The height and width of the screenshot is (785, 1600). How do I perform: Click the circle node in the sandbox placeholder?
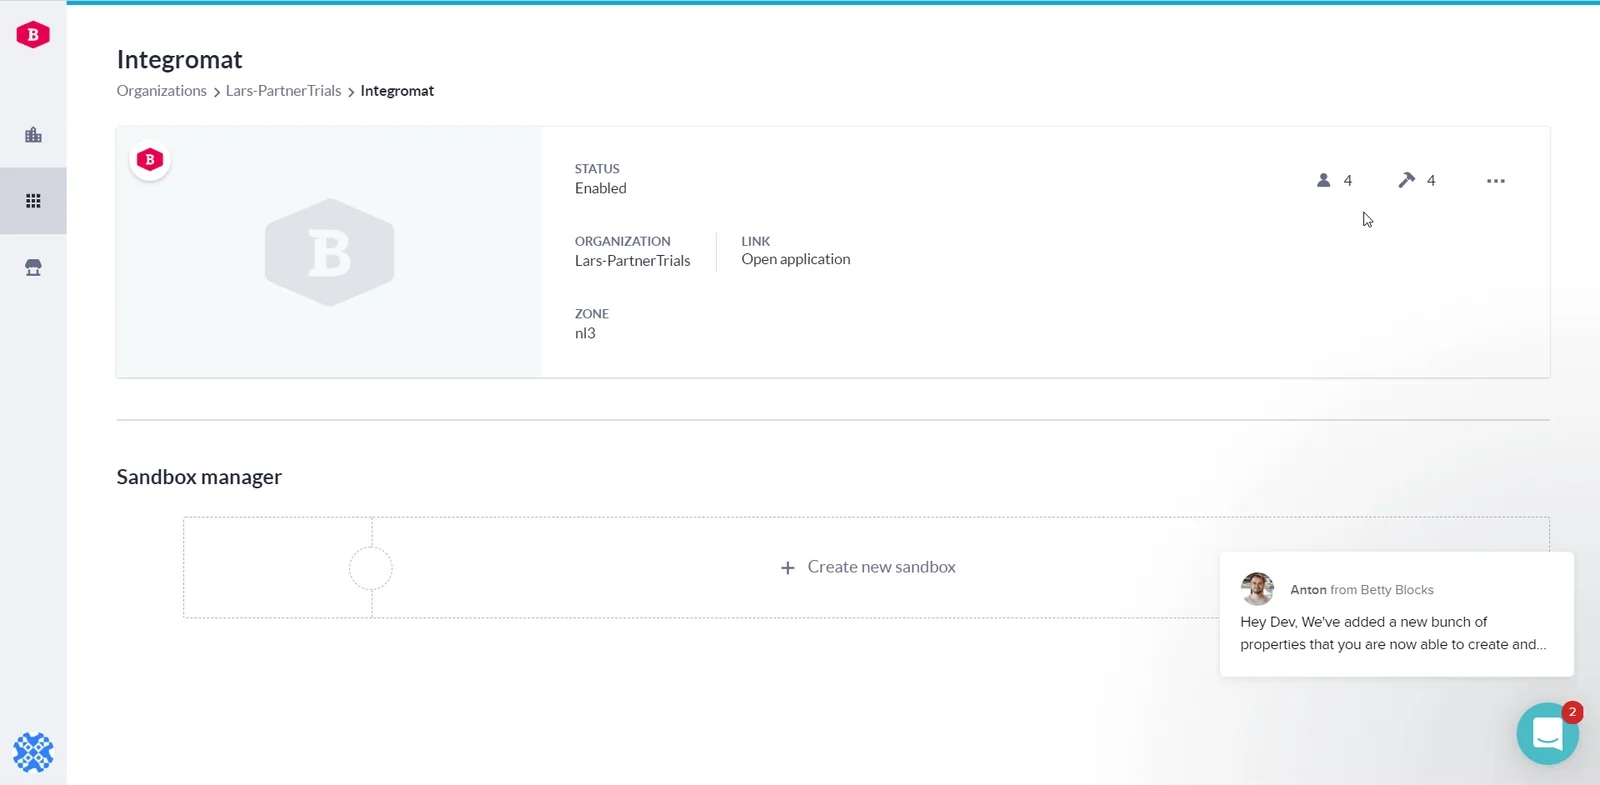[x=371, y=569]
